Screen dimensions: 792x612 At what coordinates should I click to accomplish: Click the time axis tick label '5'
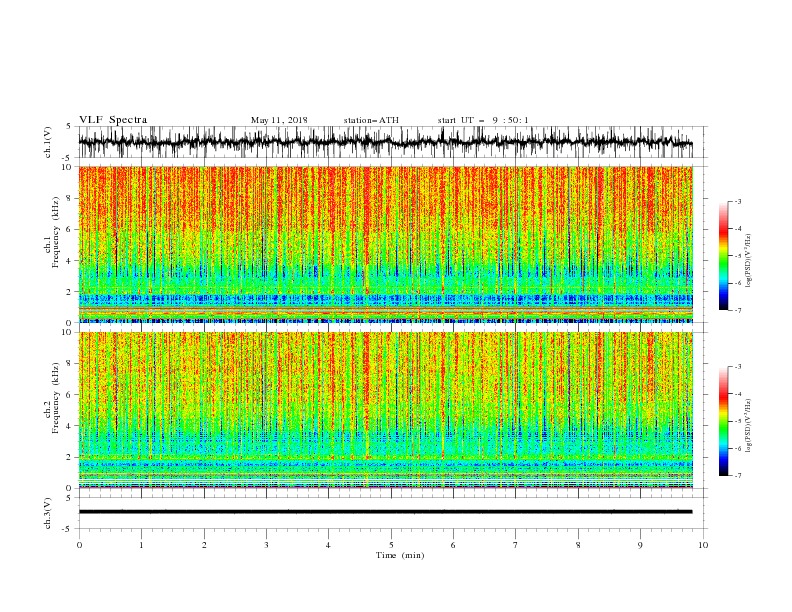coord(391,545)
